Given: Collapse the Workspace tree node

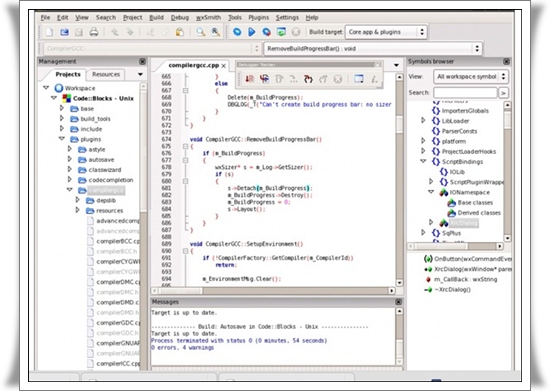Looking at the screenshot, I should click(x=46, y=88).
